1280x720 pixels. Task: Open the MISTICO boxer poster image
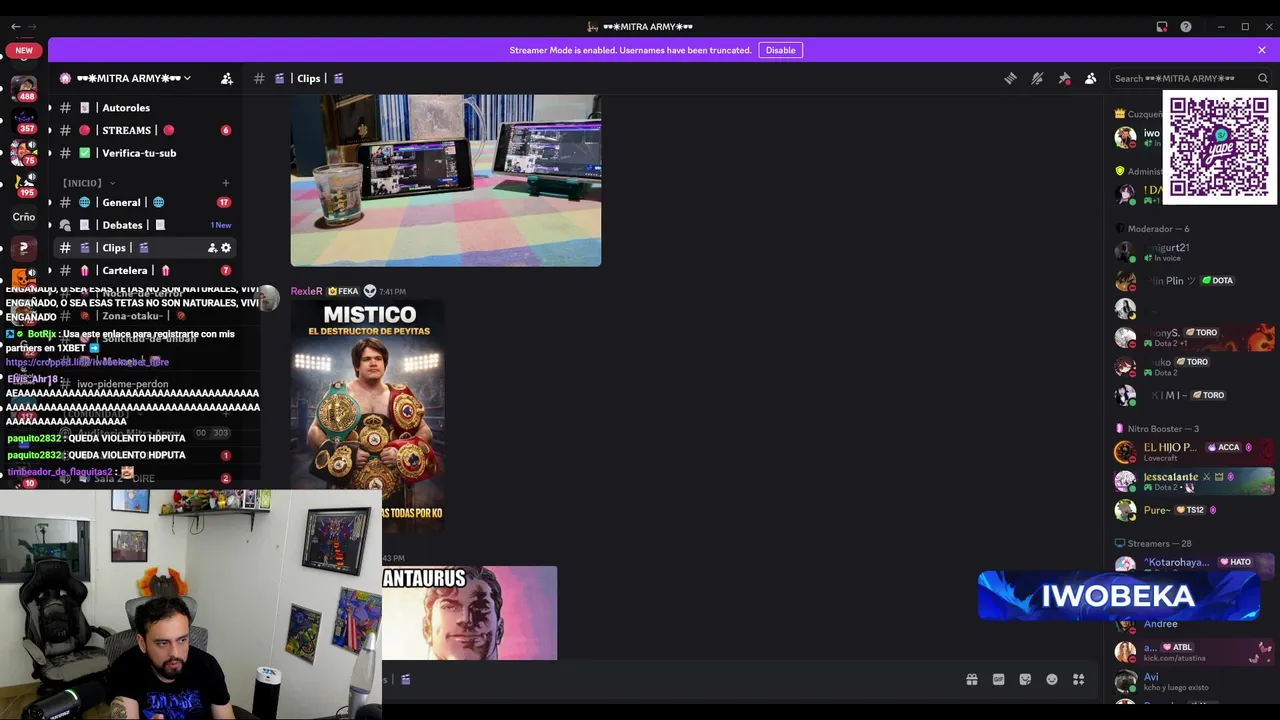coord(368,415)
